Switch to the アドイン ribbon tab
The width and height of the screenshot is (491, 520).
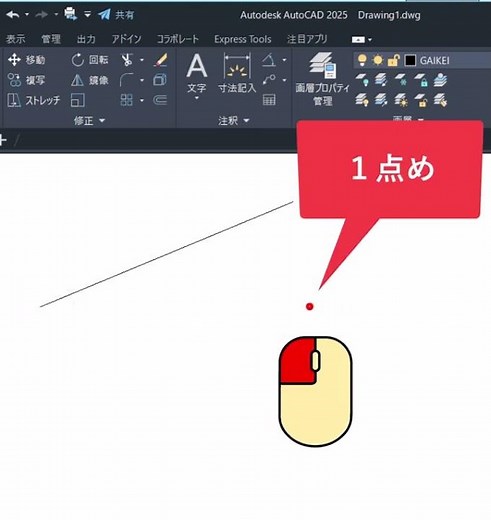click(x=127, y=39)
